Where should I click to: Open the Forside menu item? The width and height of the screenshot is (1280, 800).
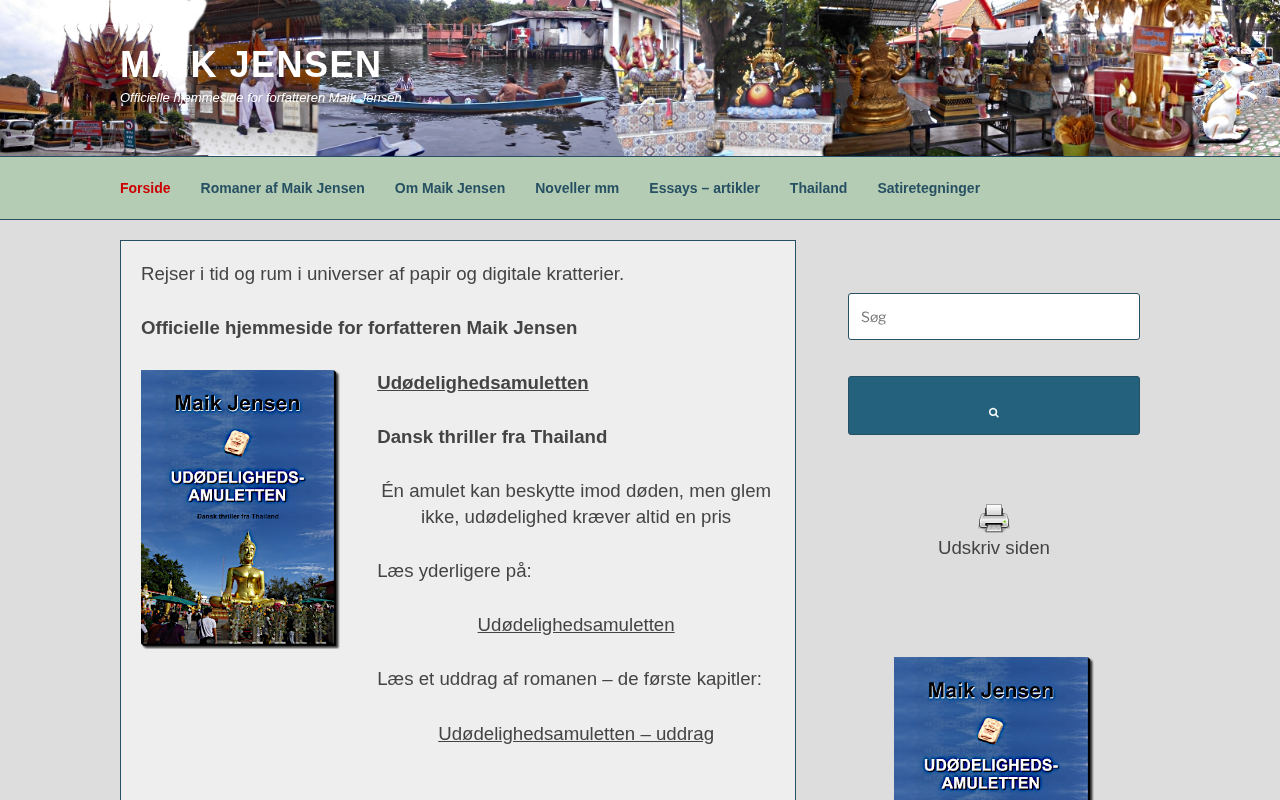coord(145,188)
